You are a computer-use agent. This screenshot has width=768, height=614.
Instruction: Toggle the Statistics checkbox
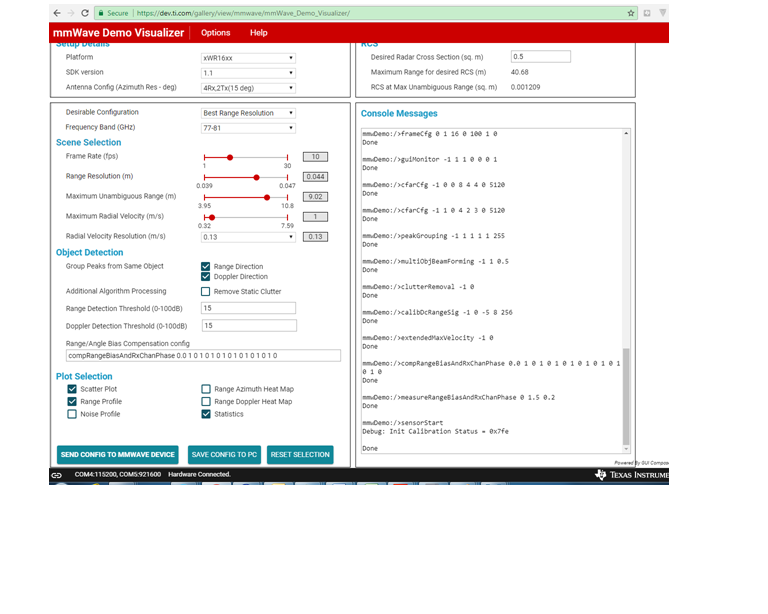click(206, 414)
